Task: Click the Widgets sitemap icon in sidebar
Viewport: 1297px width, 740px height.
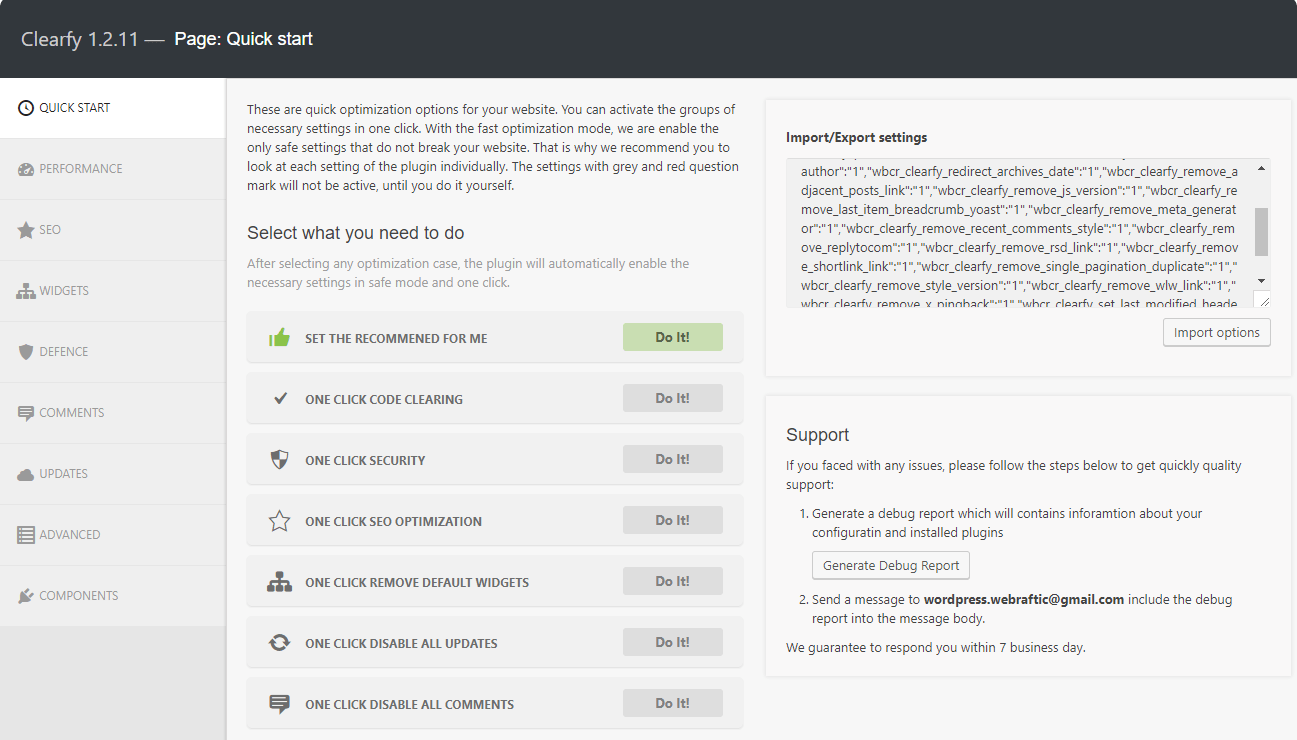Action: coord(26,291)
